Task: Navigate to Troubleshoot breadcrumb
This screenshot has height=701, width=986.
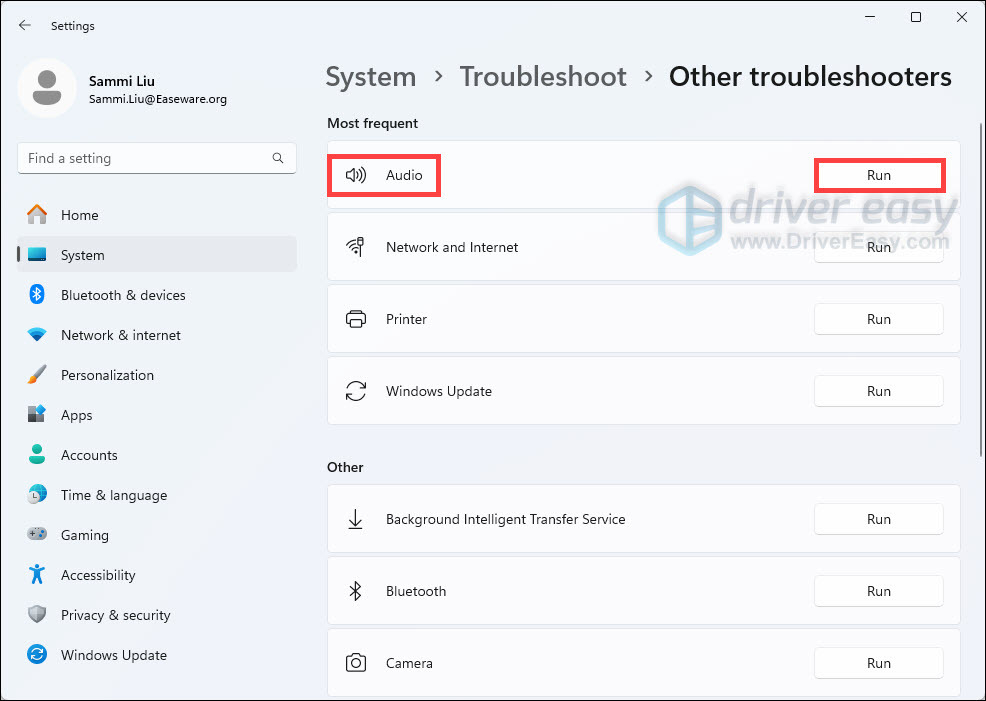Action: (x=543, y=77)
